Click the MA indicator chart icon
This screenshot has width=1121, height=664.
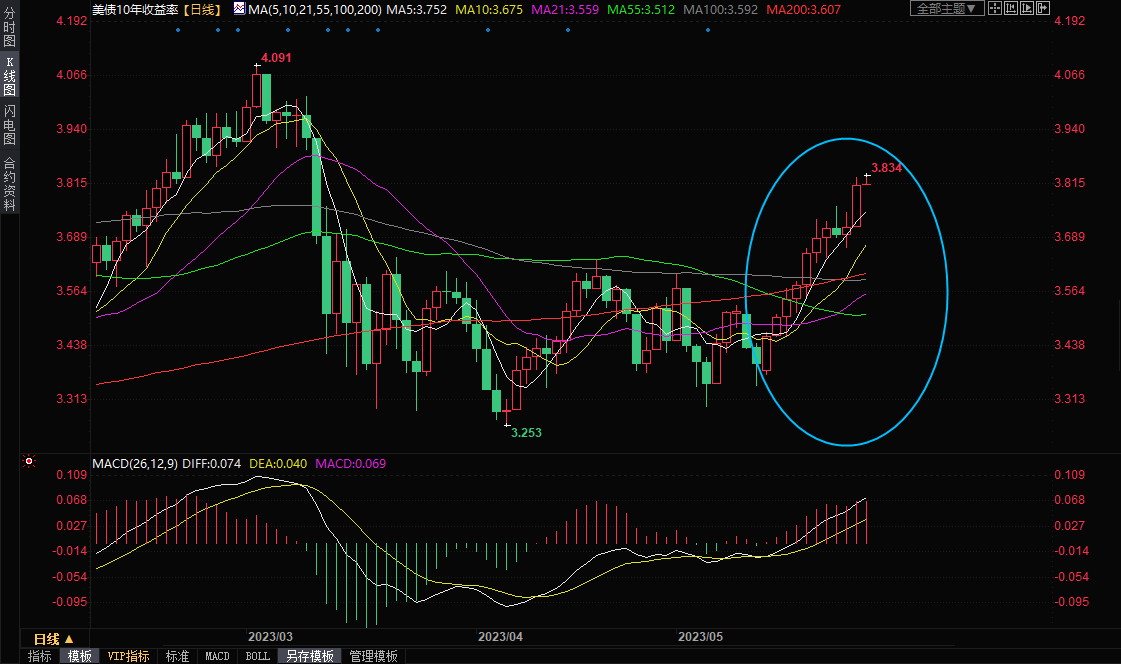(238, 9)
